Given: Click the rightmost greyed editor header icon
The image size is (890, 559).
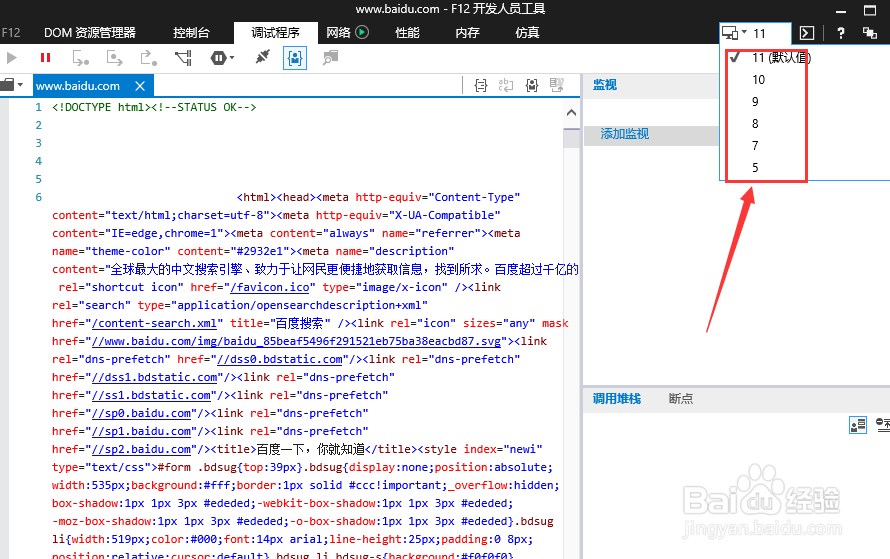Looking at the screenshot, I should pos(557,85).
